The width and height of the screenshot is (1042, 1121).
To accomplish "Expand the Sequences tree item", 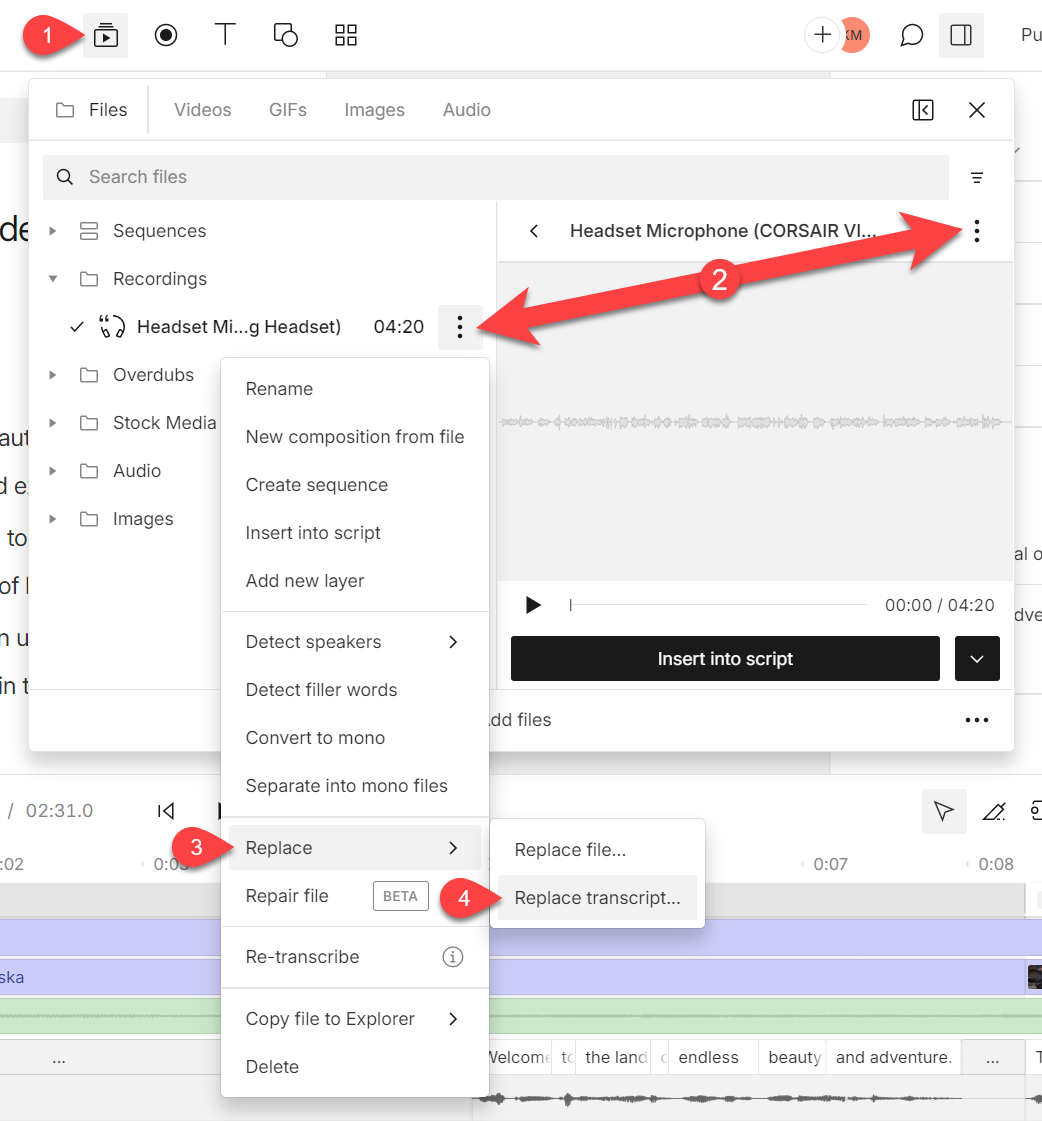I will click(53, 230).
